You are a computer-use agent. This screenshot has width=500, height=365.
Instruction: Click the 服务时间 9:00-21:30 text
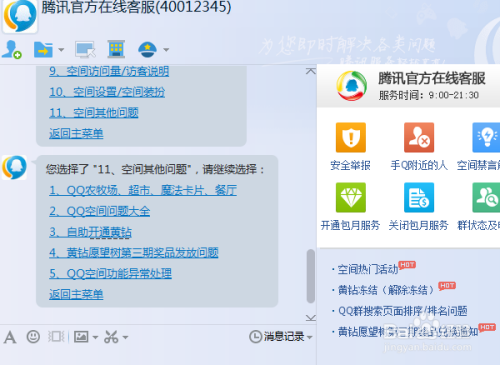coord(429,95)
